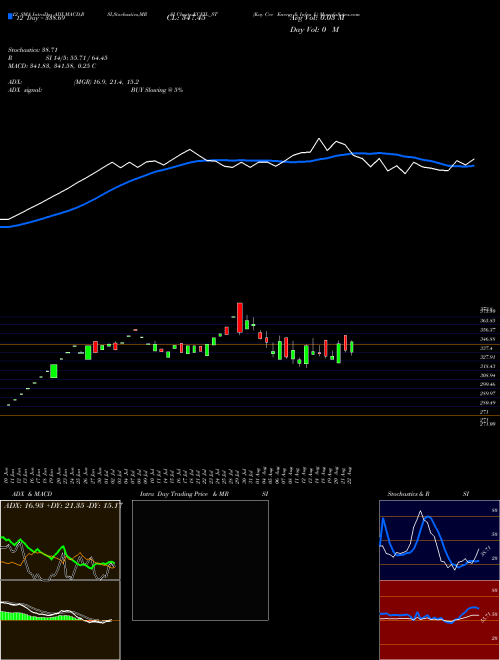Click the large green candle near 20 Jun
500x660 pixels.
(53, 371)
